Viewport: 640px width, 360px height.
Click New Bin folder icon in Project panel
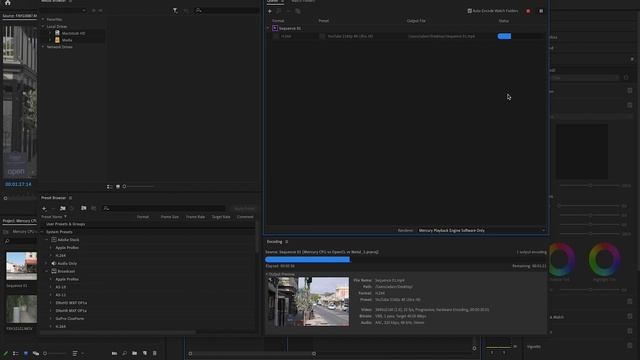coord(134,353)
